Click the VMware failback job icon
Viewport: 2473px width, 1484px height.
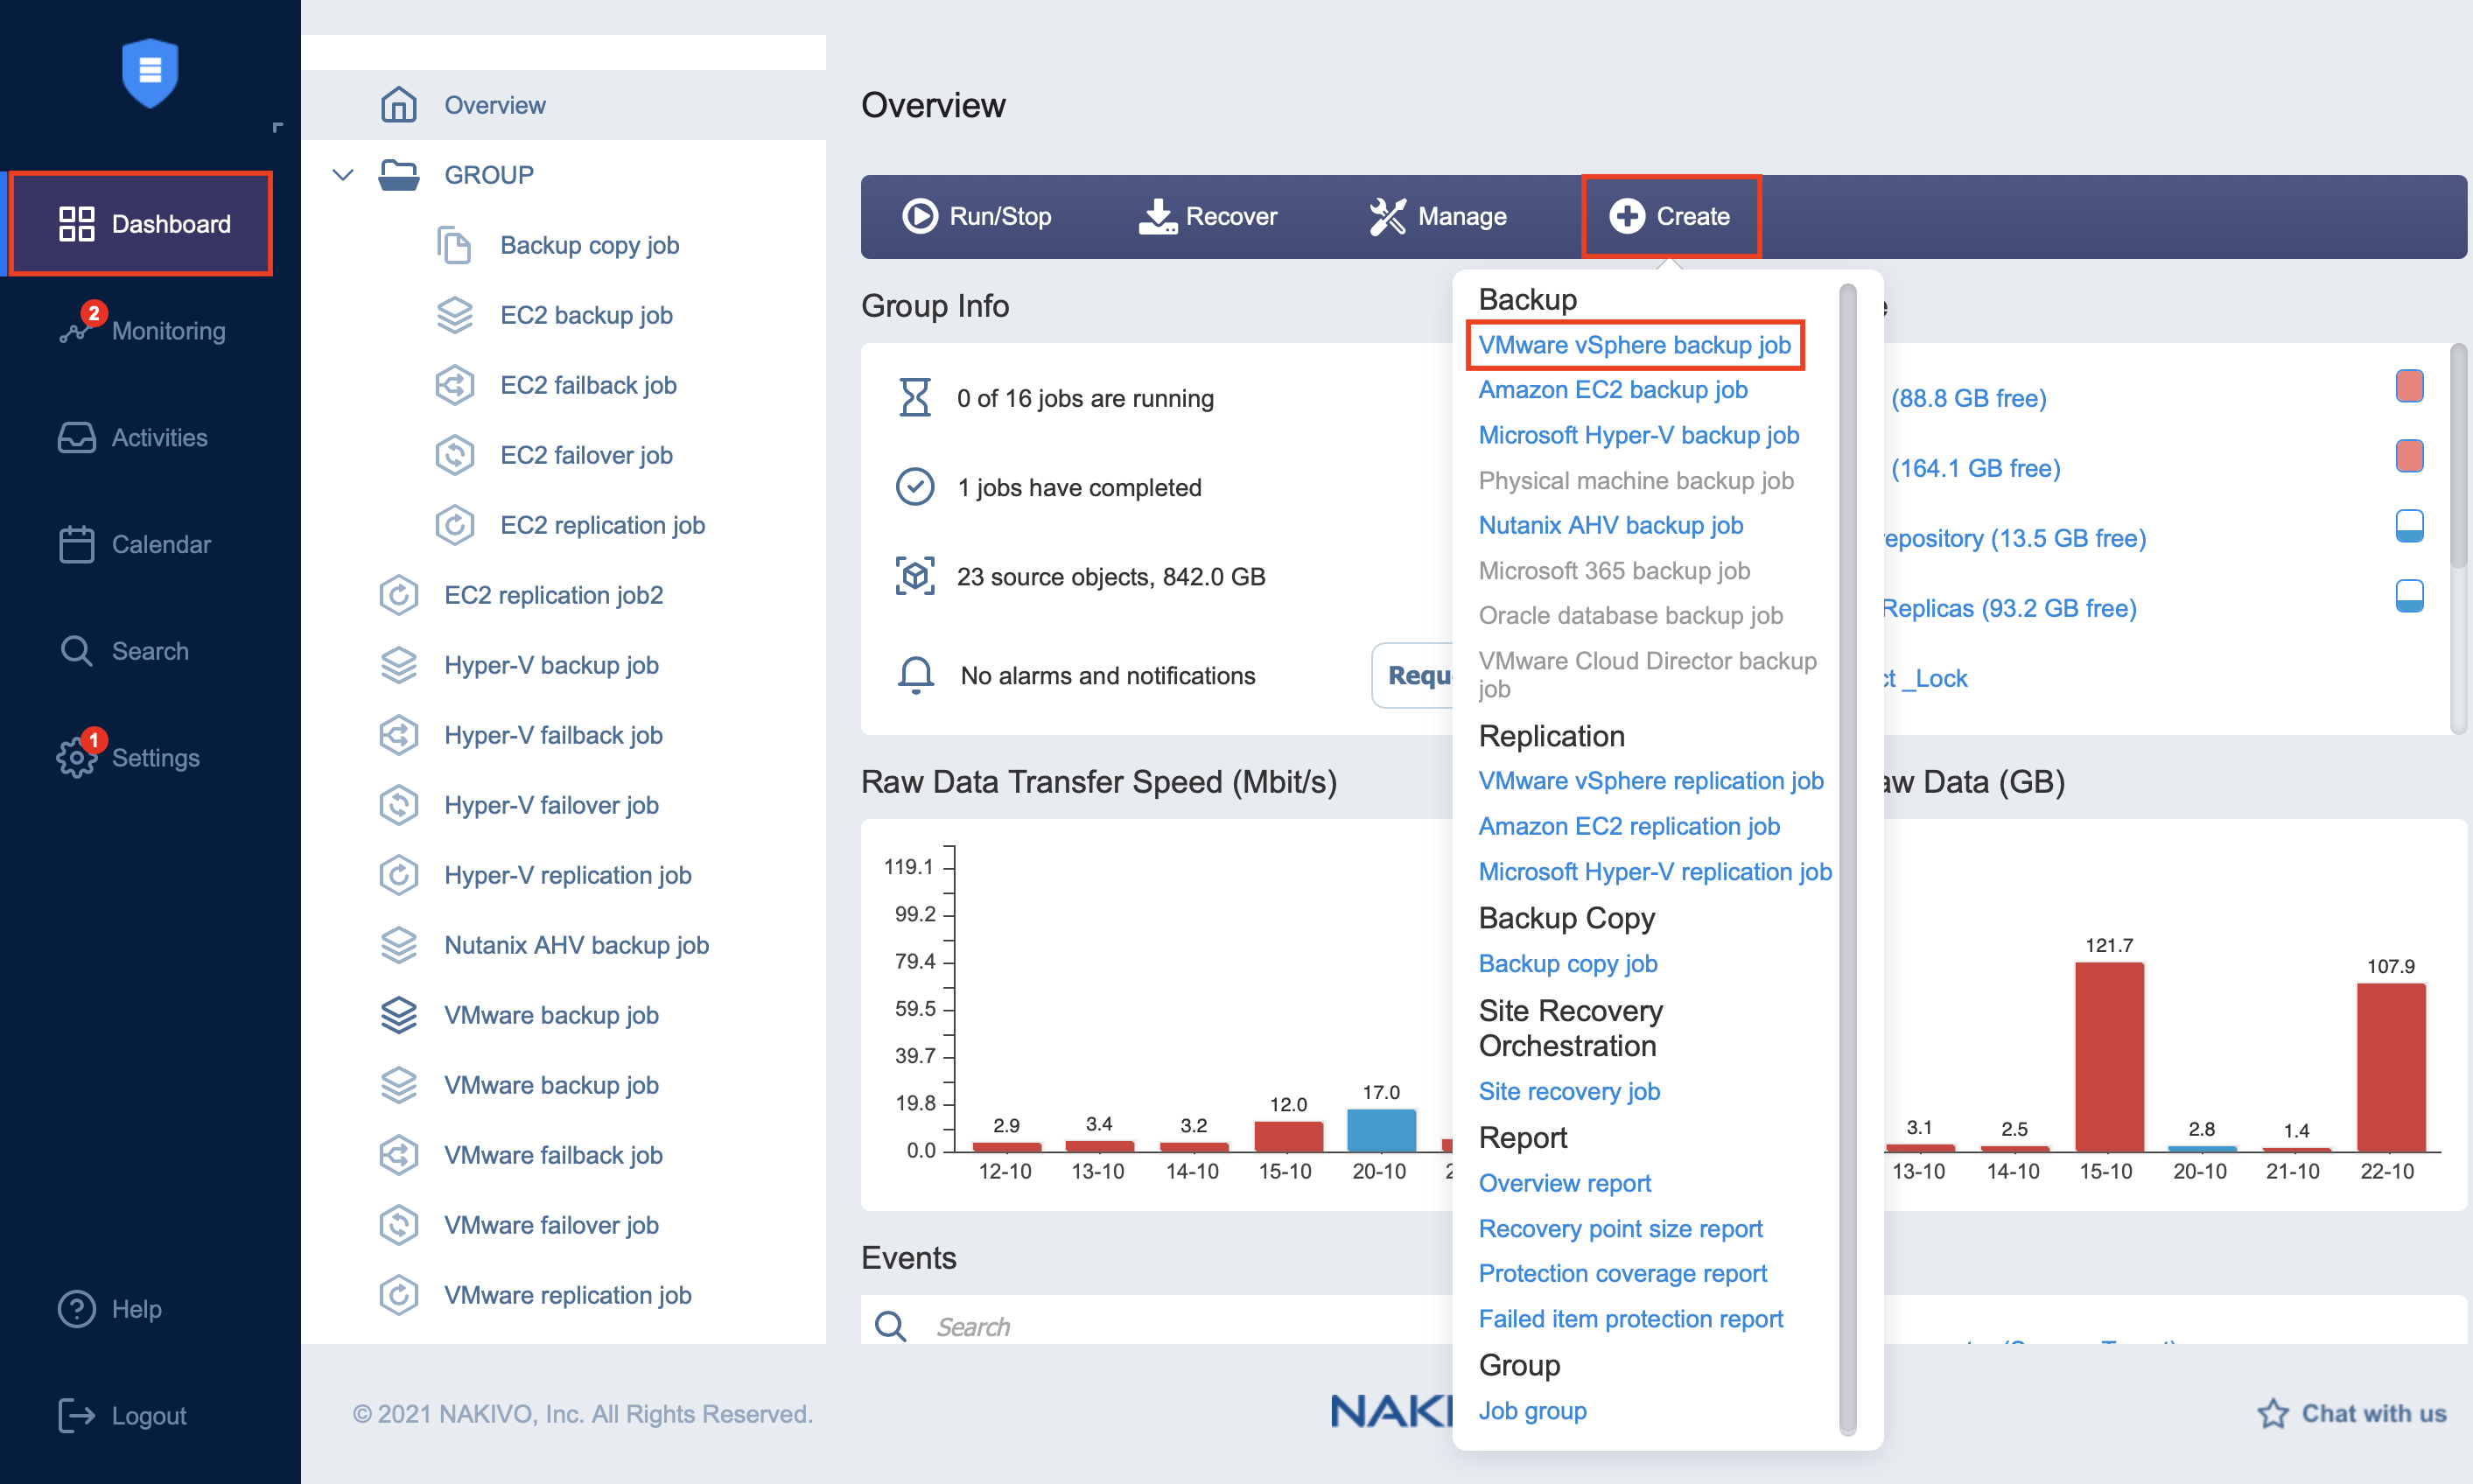[398, 1154]
